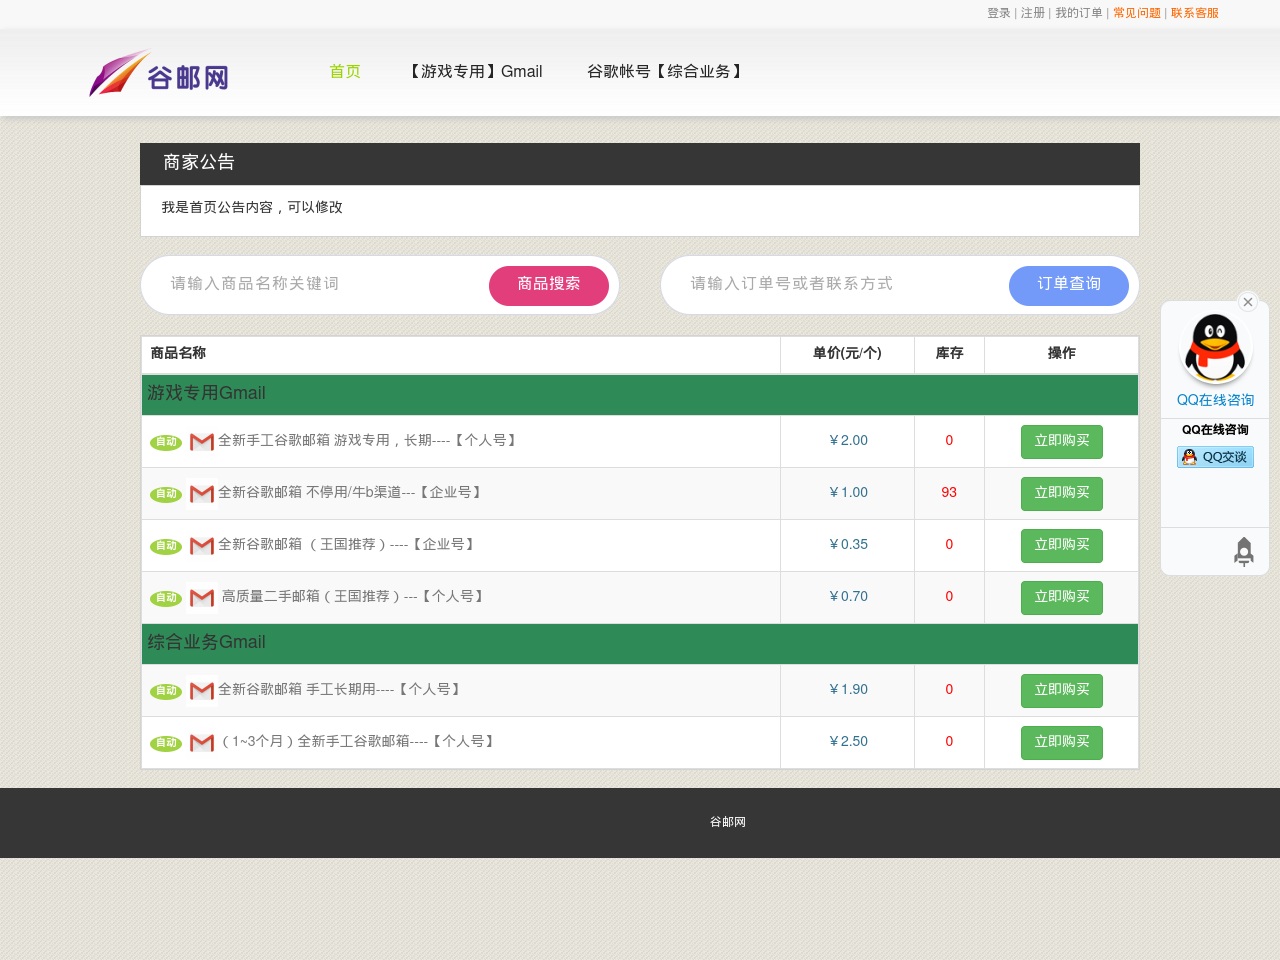Click the QQ penguin avatar icon
1280x960 pixels.
pyautogui.click(x=1215, y=347)
